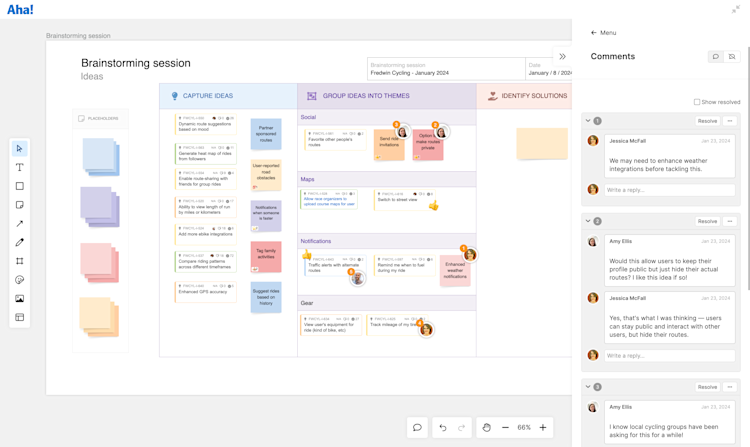
Task: Select the Tag family activities sticky
Action: (266, 257)
